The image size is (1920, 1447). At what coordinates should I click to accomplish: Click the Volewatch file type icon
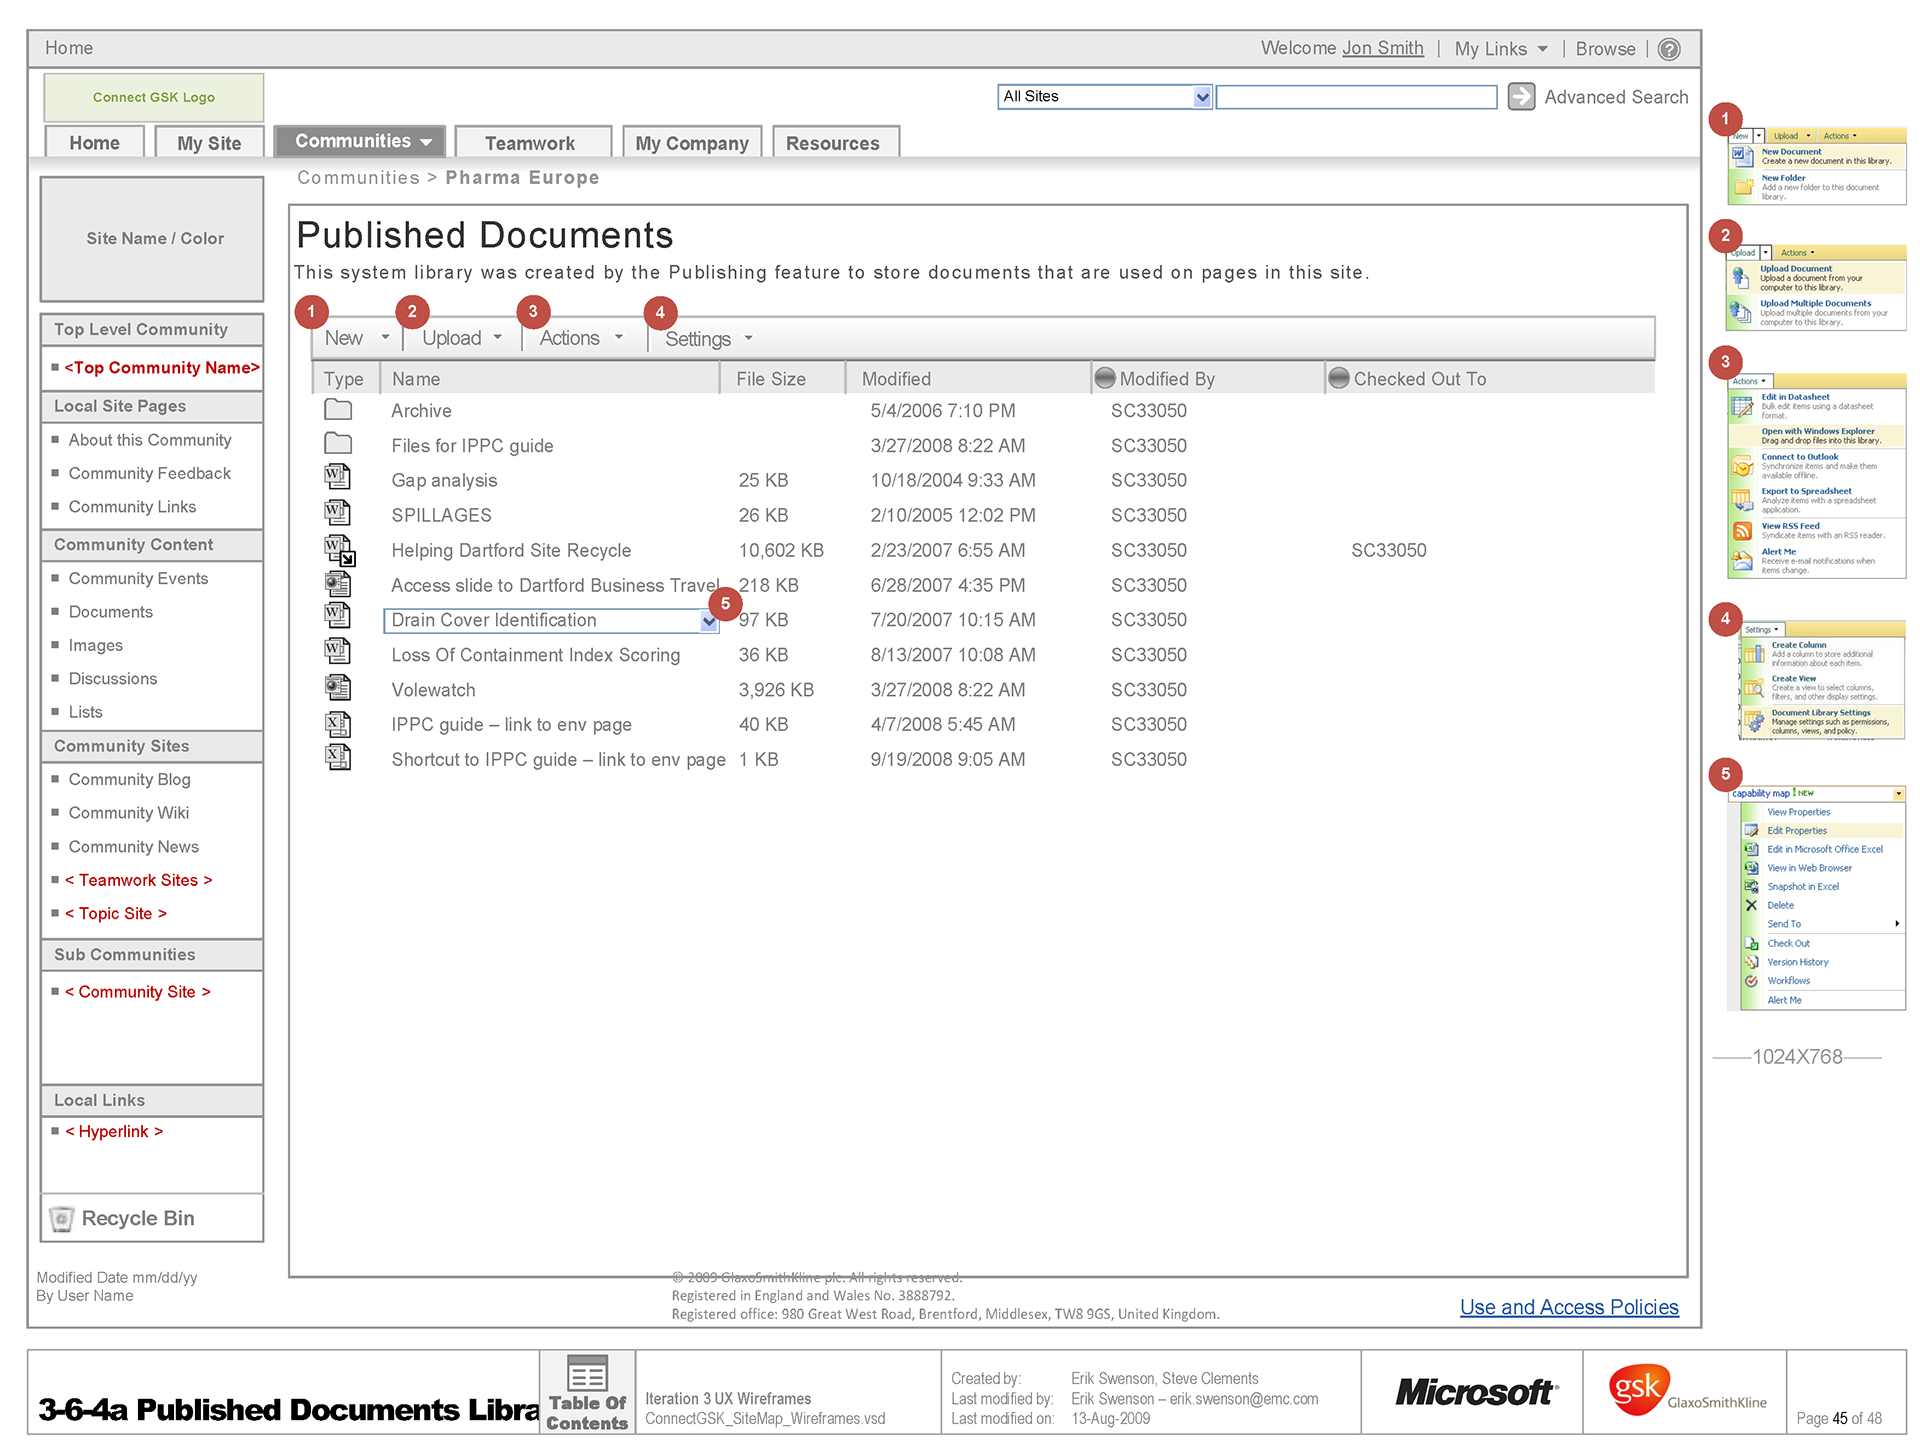pyautogui.click(x=338, y=688)
